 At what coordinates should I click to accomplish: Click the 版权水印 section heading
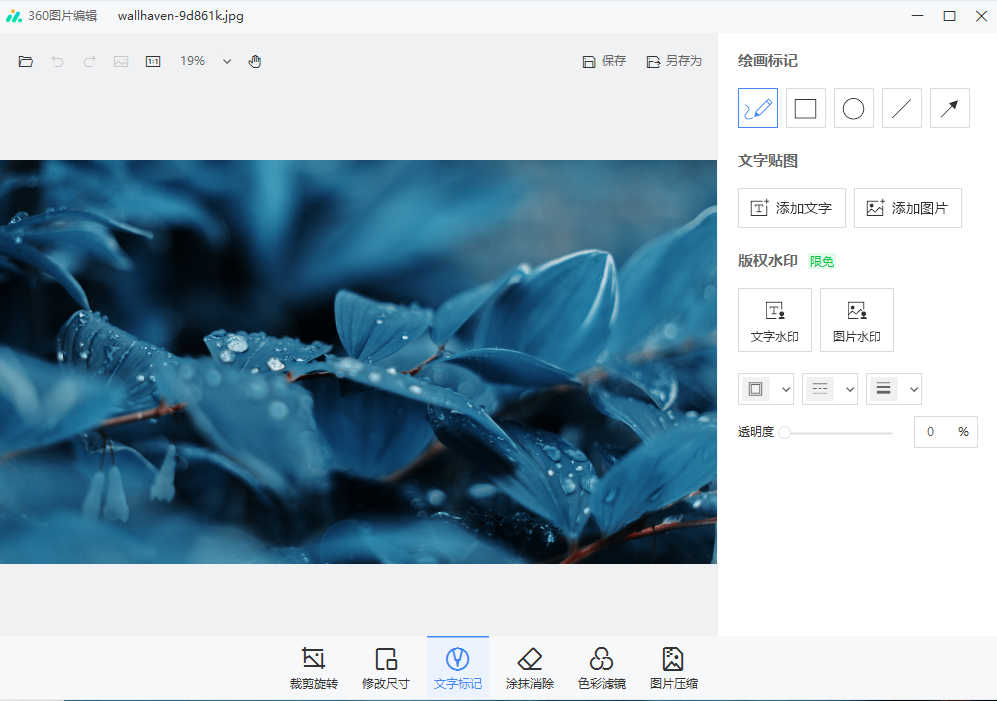(x=767, y=261)
